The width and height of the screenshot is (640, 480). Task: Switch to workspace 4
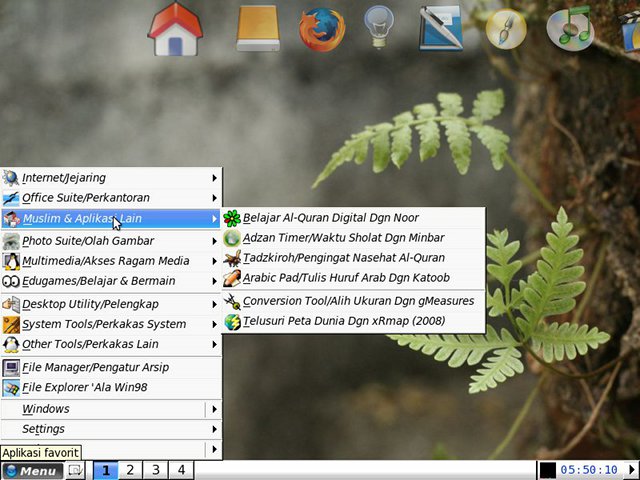tap(181, 470)
